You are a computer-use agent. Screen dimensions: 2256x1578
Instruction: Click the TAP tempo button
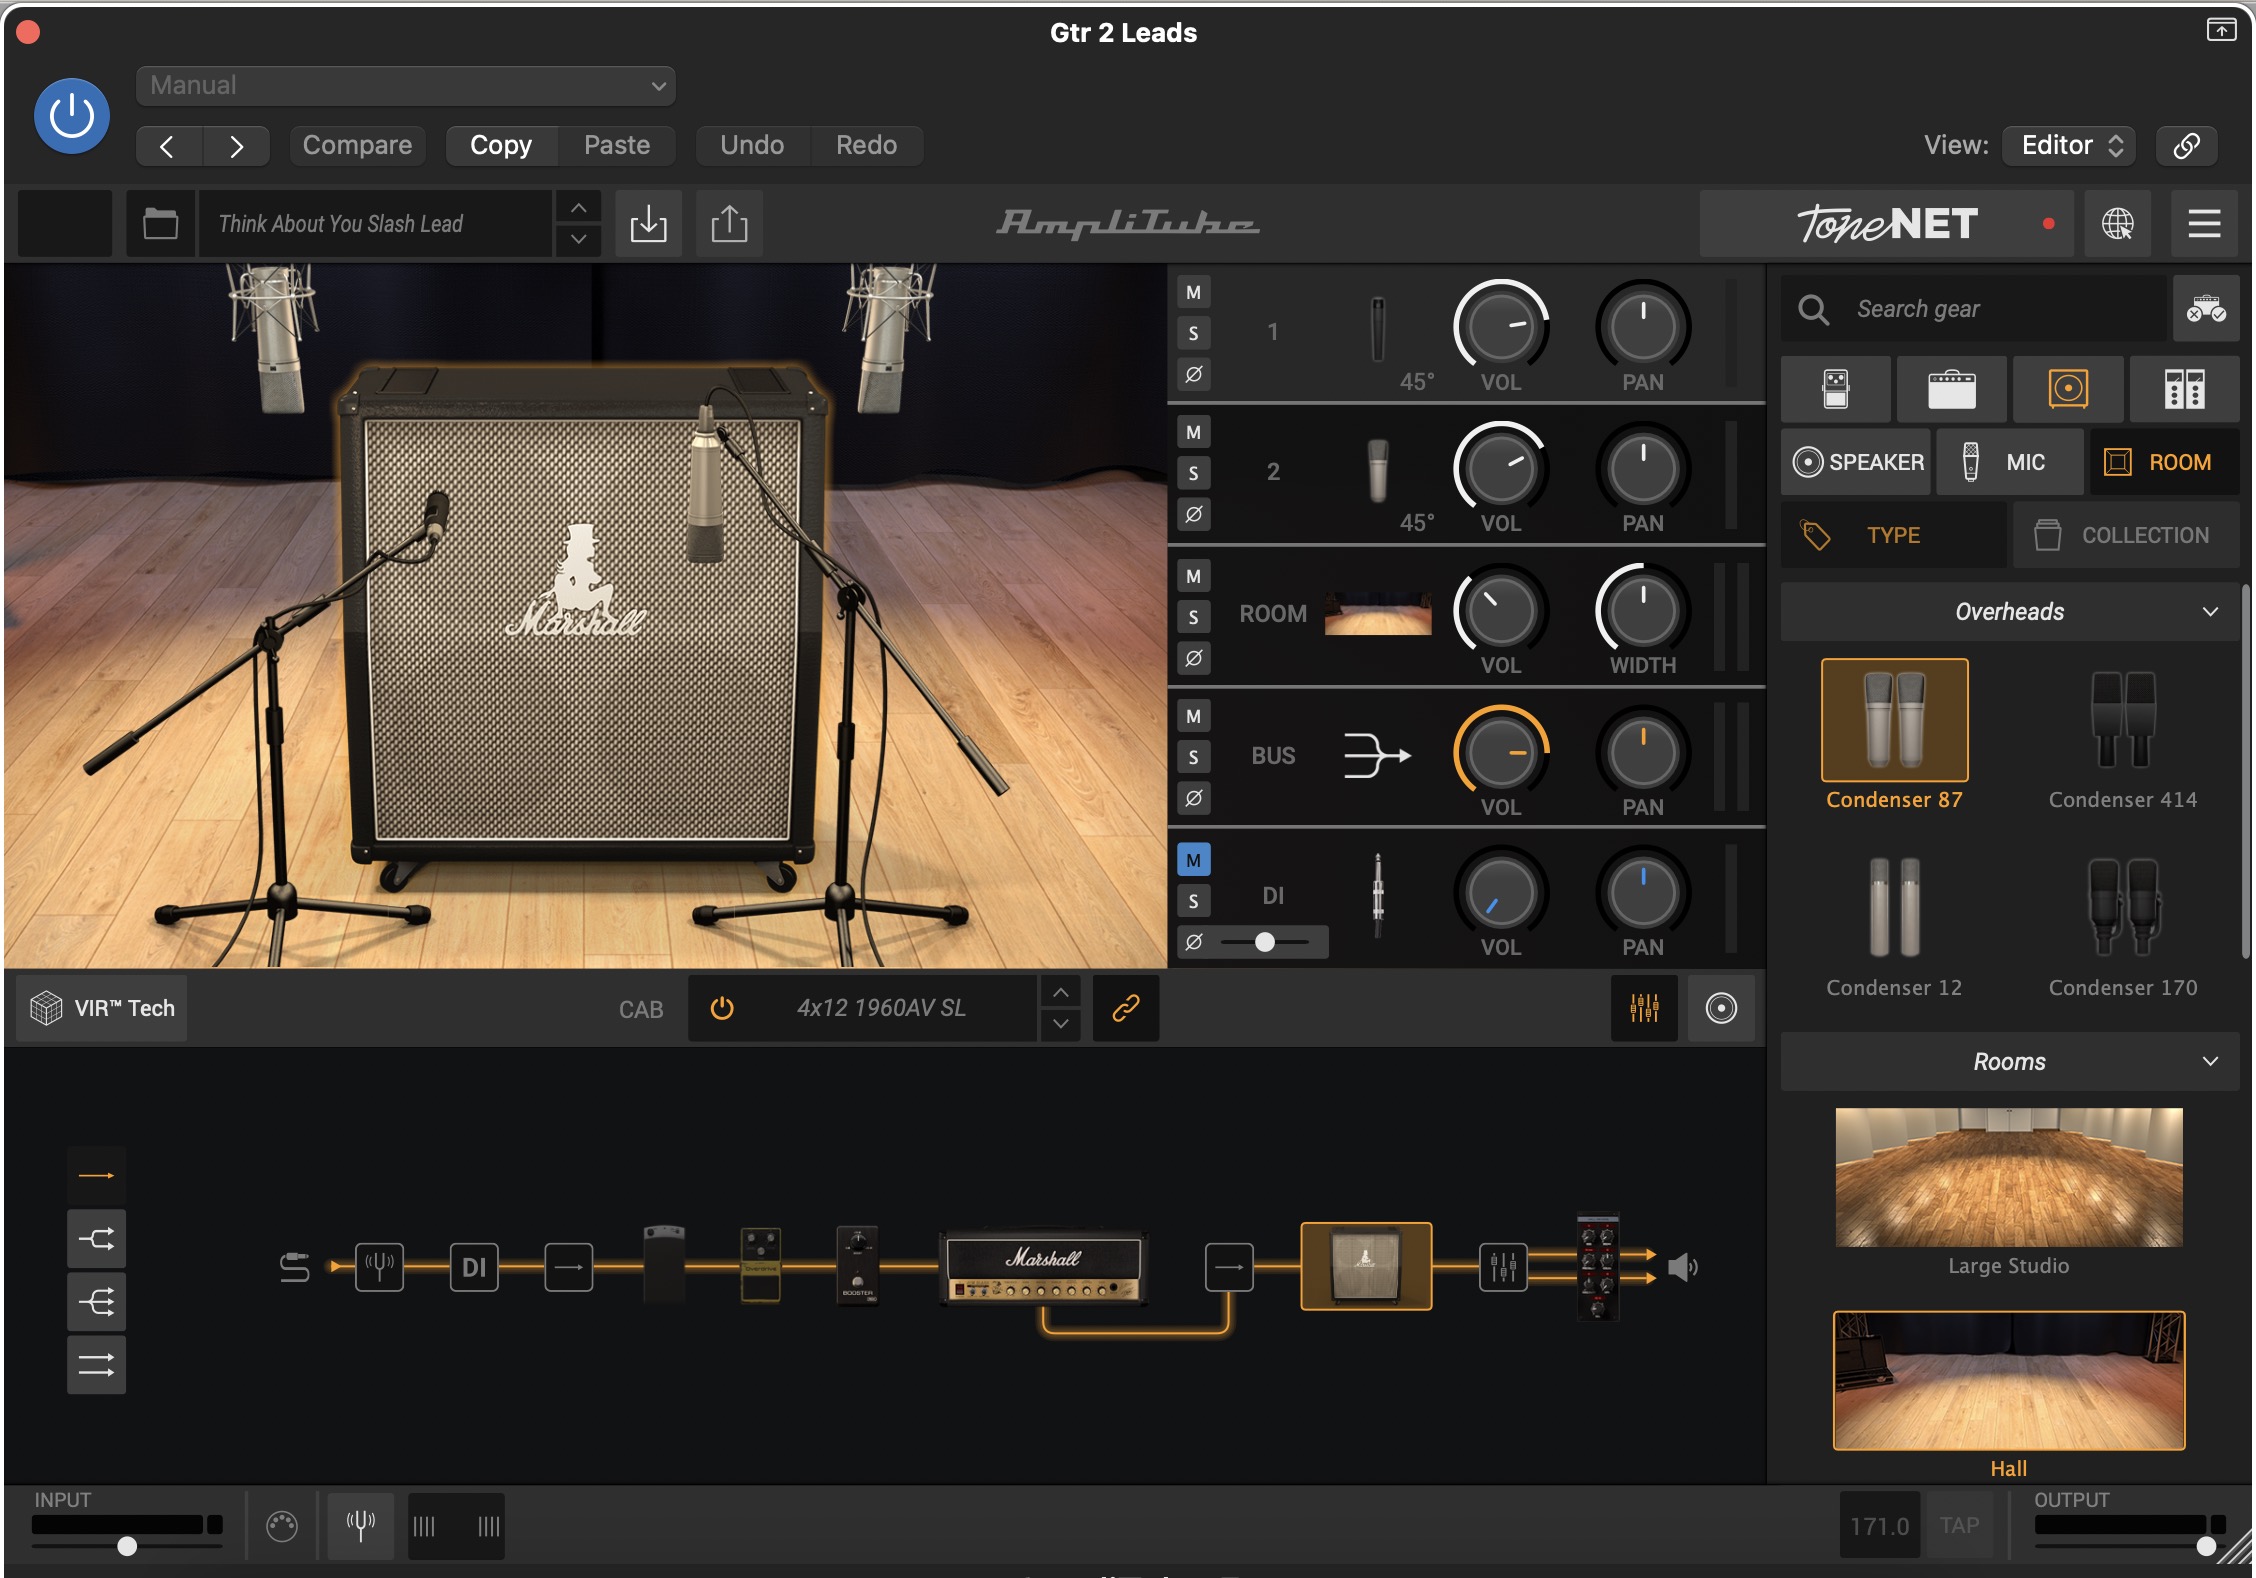coord(1959,1526)
